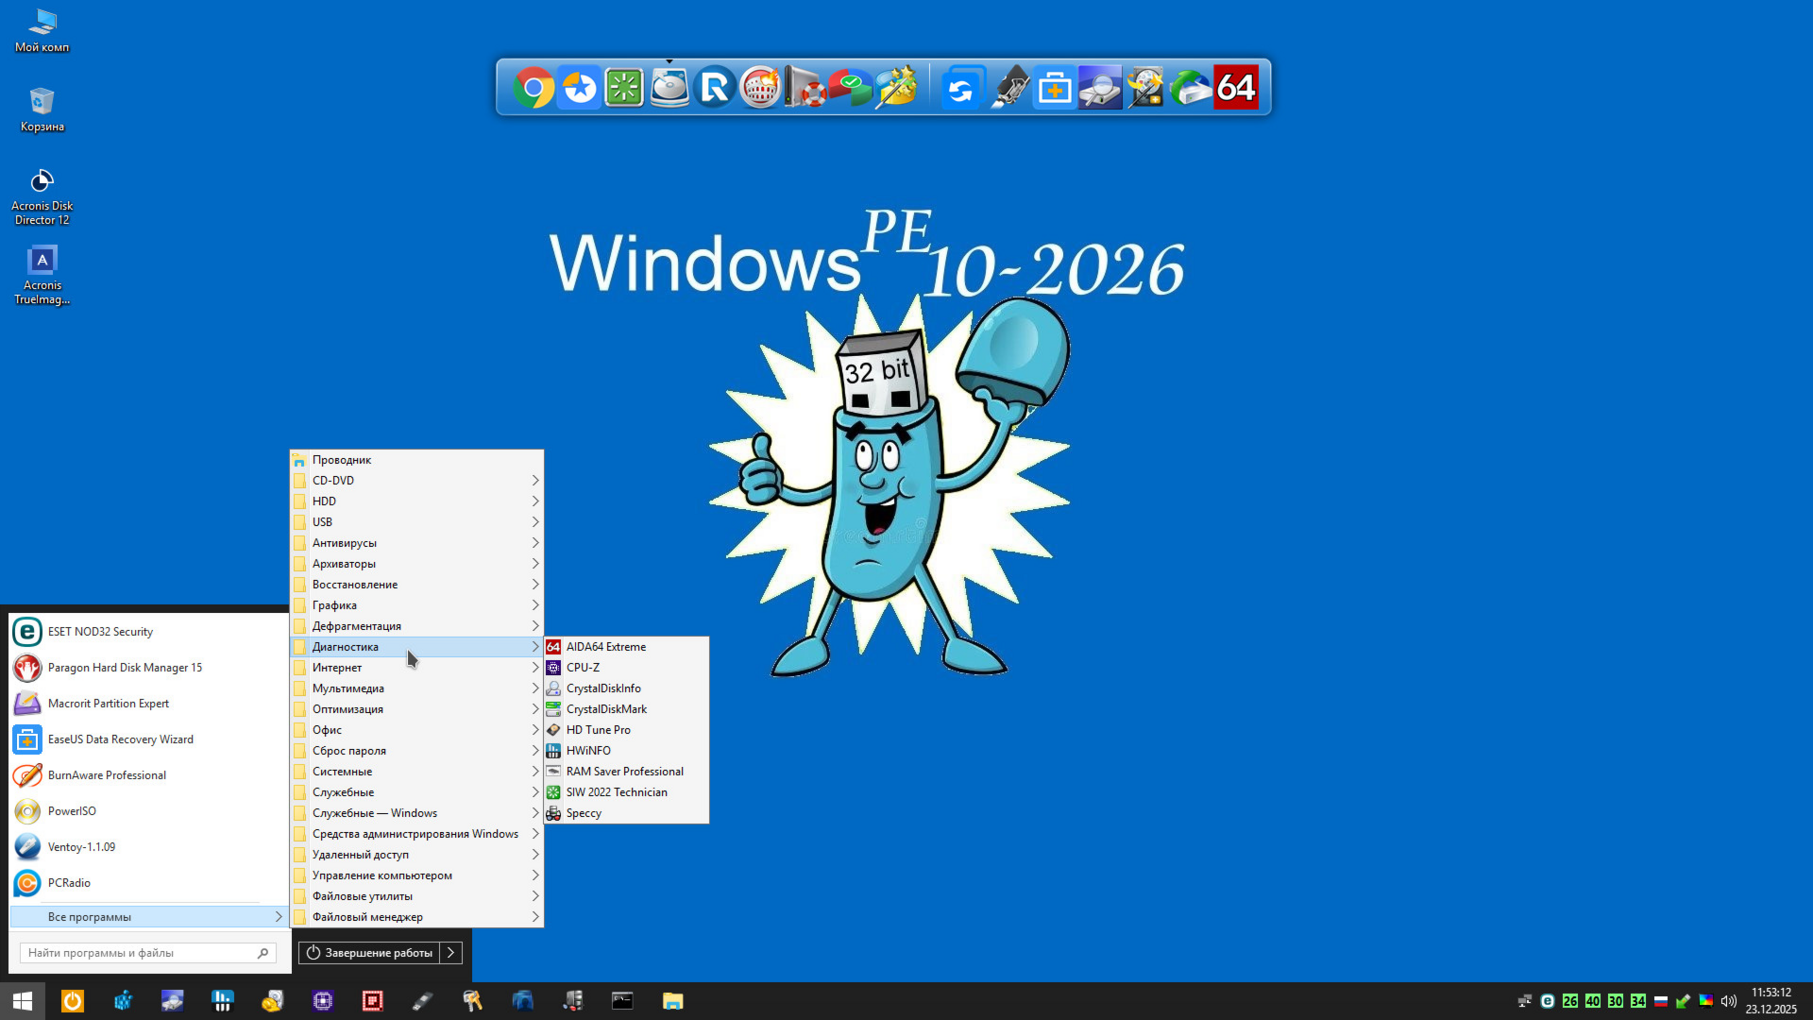This screenshot has width=1813, height=1020.
Task: Select CrystalDiskInfo in the submenu
Action: (603, 688)
